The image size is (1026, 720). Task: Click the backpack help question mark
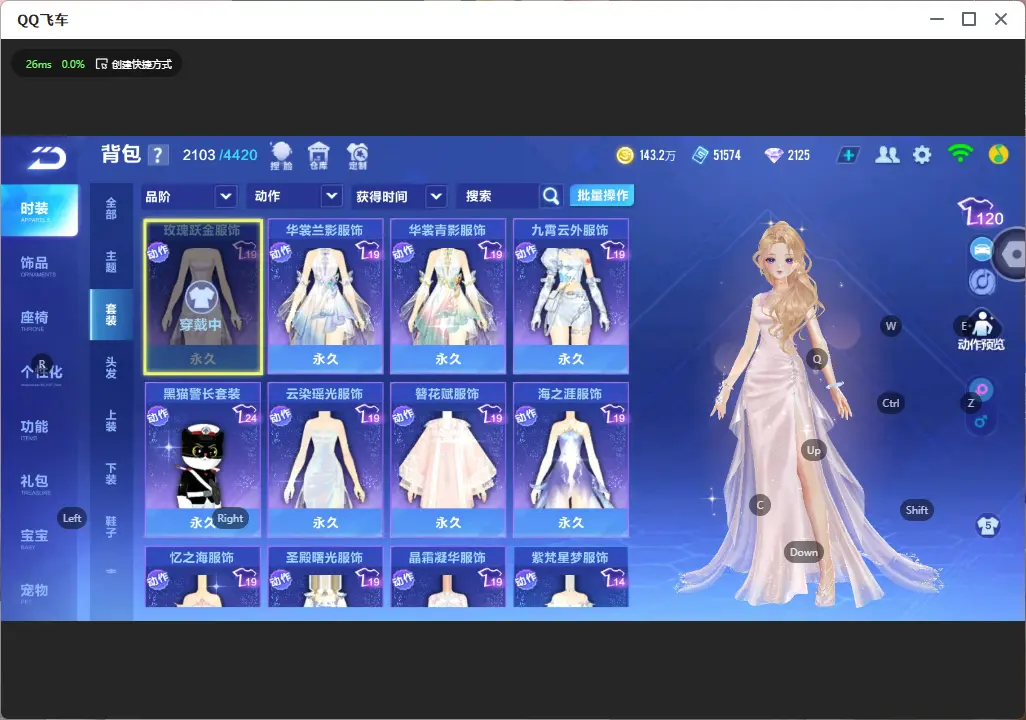(158, 155)
